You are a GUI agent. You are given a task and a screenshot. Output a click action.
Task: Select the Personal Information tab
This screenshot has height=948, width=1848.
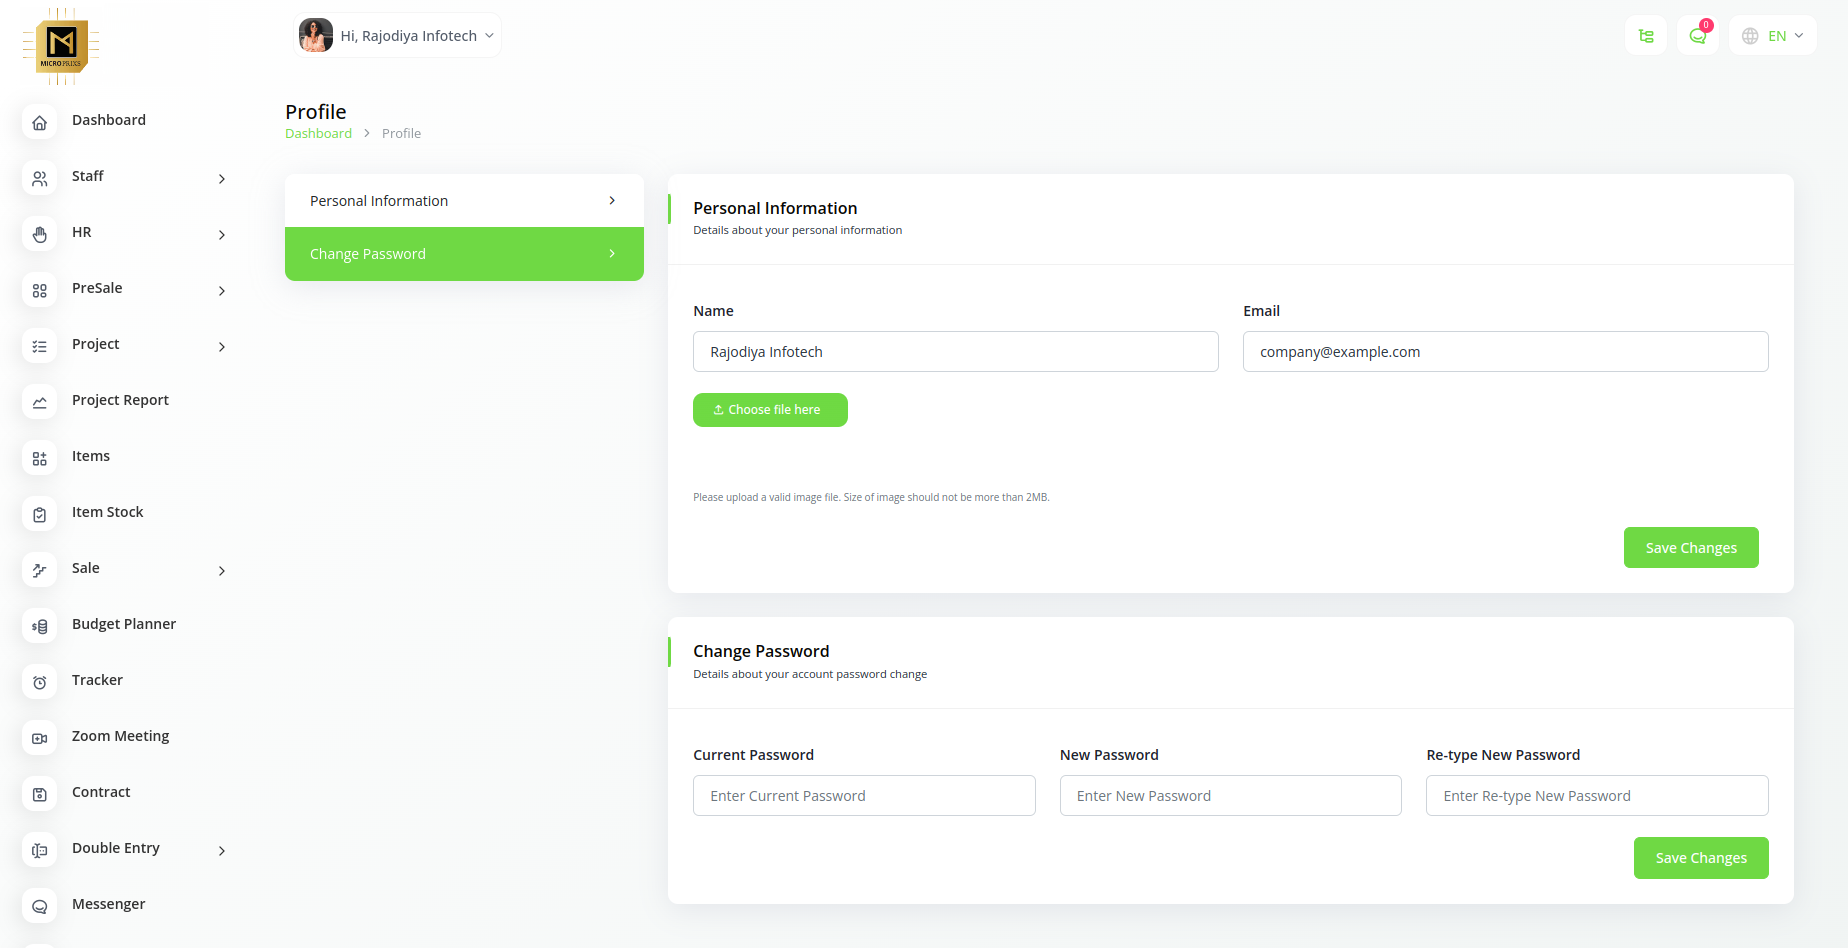(x=464, y=201)
